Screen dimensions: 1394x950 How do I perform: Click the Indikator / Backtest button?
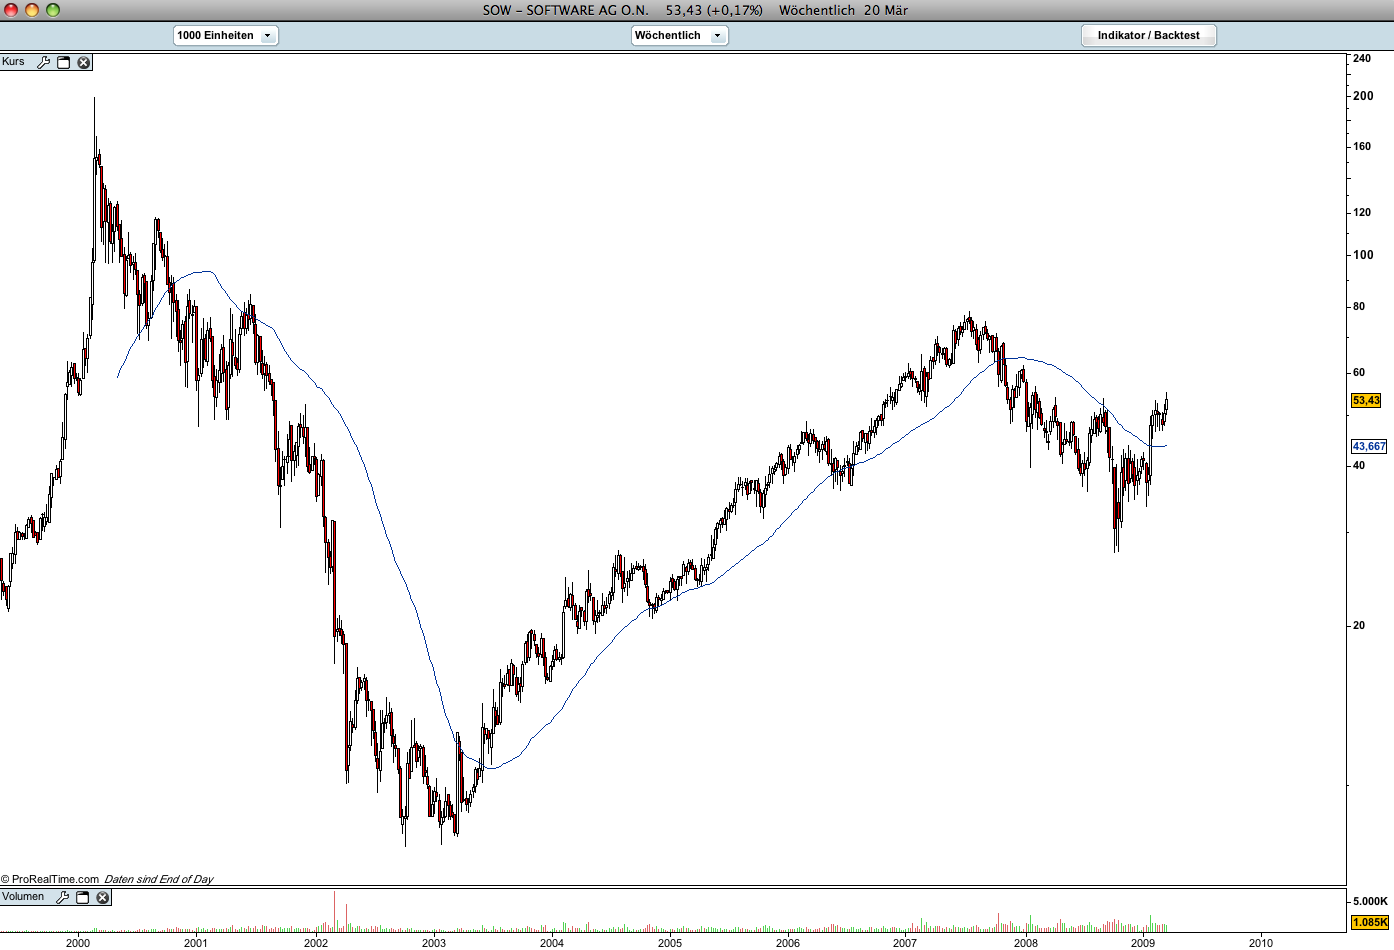[1148, 35]
